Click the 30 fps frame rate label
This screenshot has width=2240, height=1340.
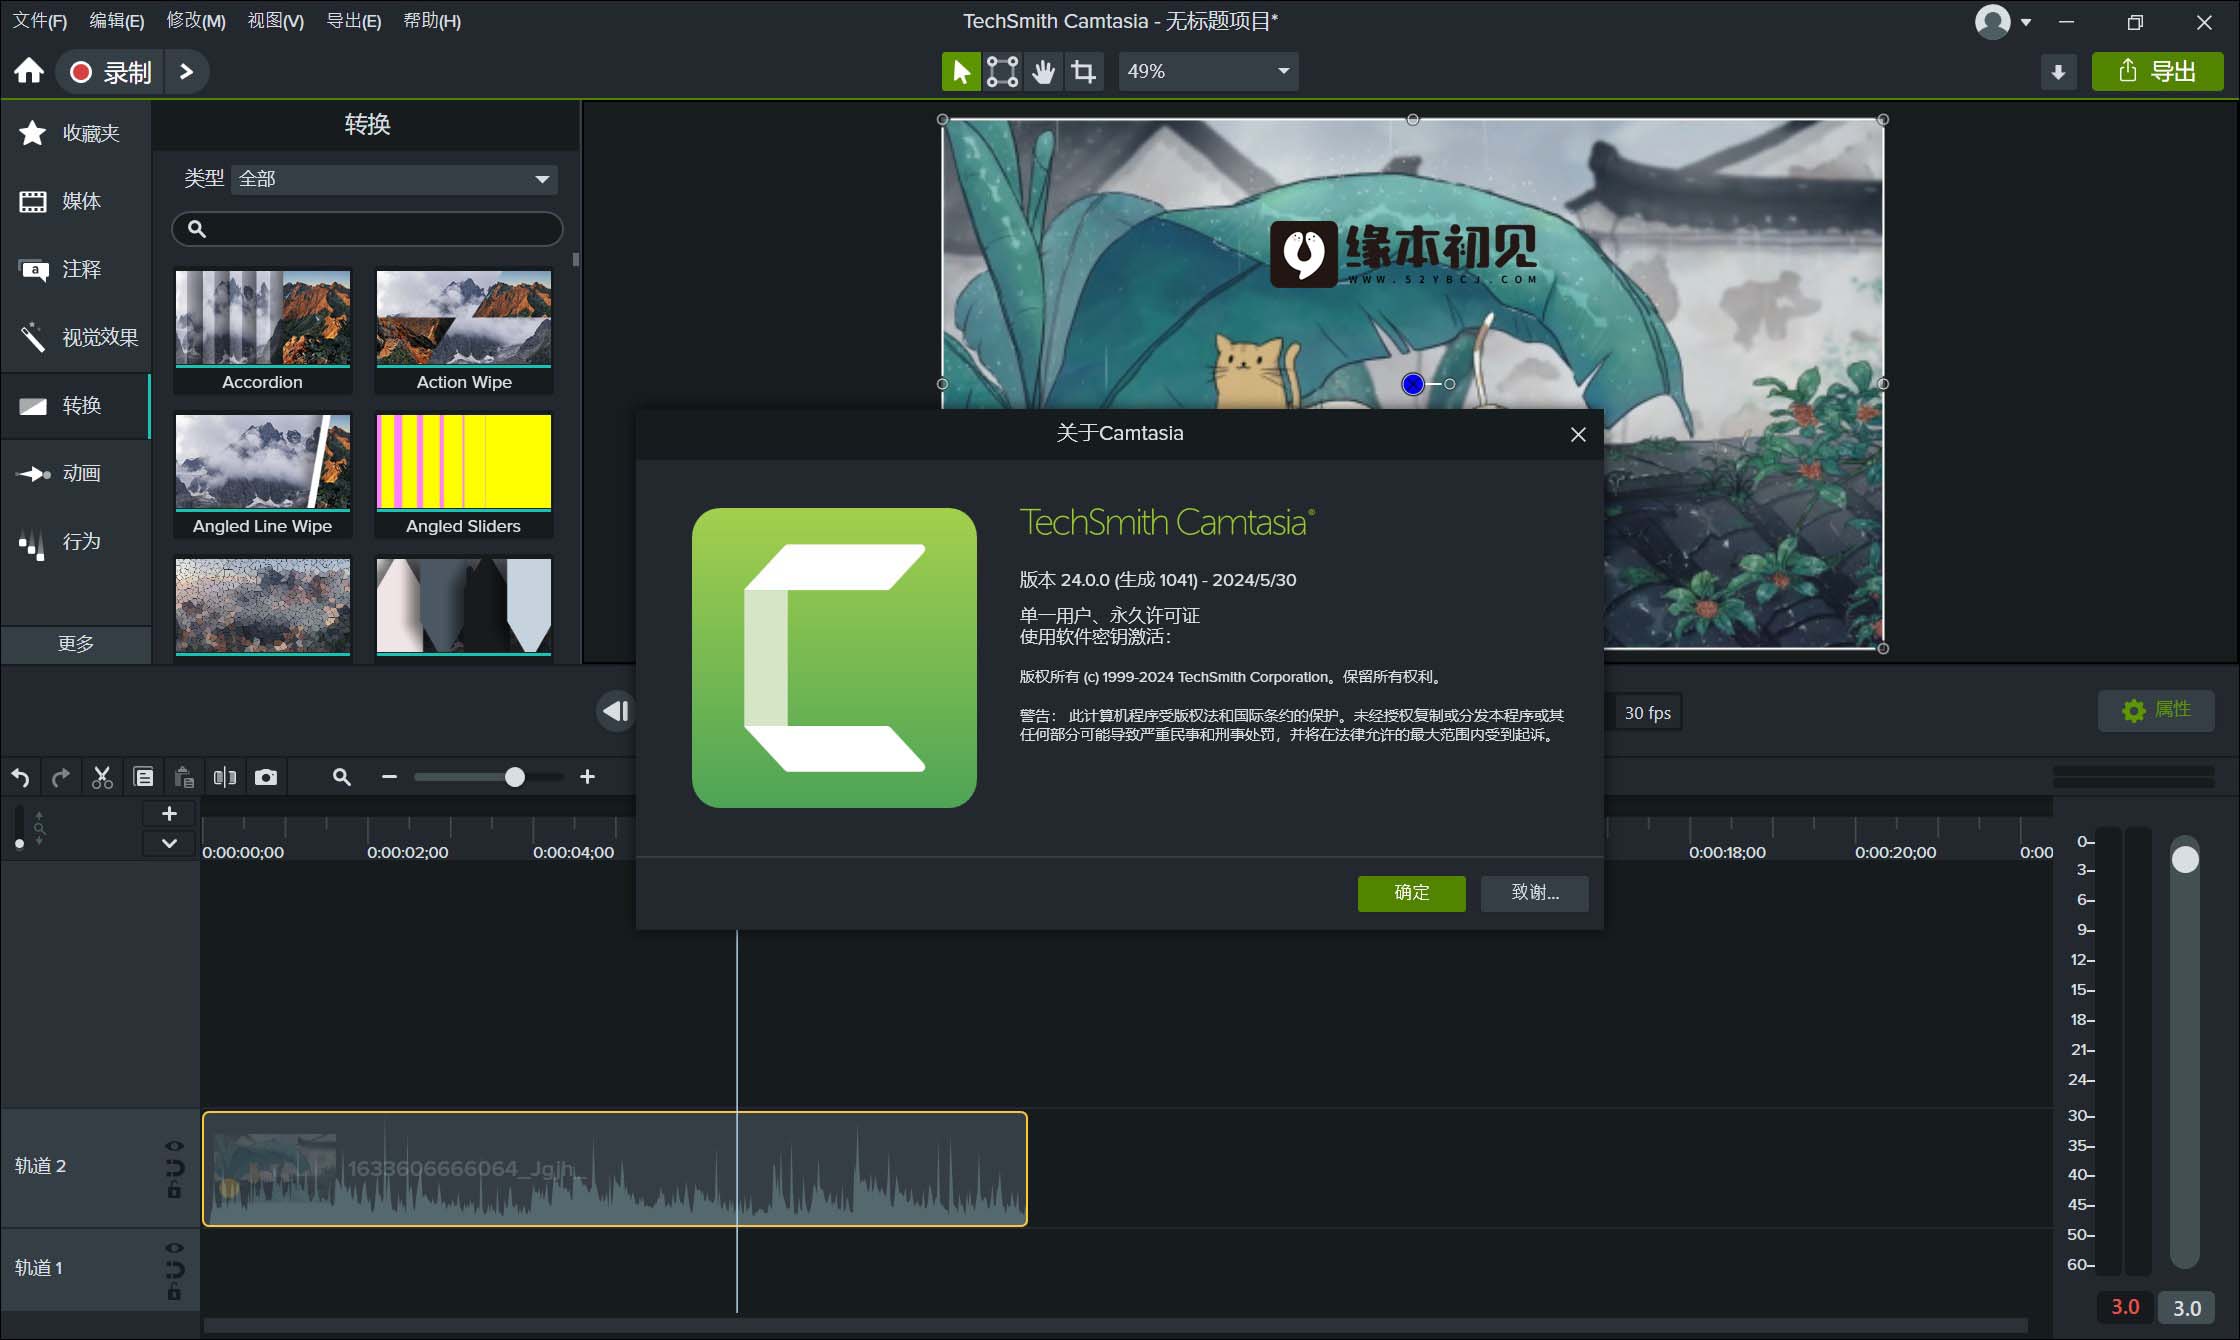(1647, 713)
